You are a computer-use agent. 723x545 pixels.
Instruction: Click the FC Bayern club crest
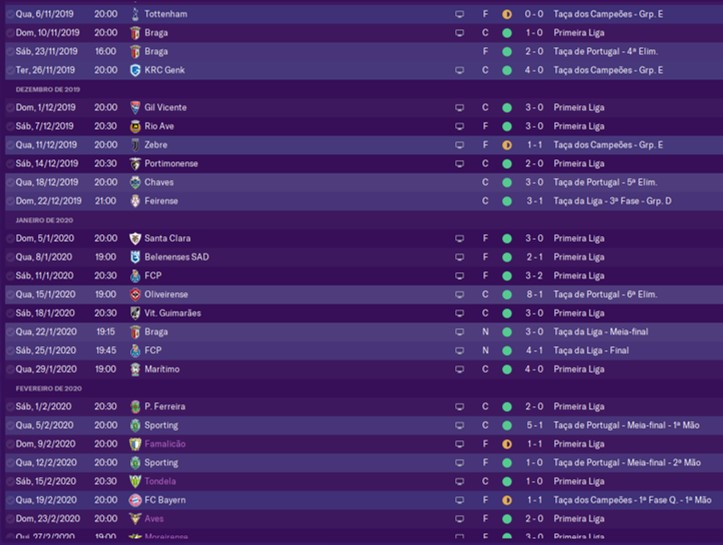pos(136,499)
